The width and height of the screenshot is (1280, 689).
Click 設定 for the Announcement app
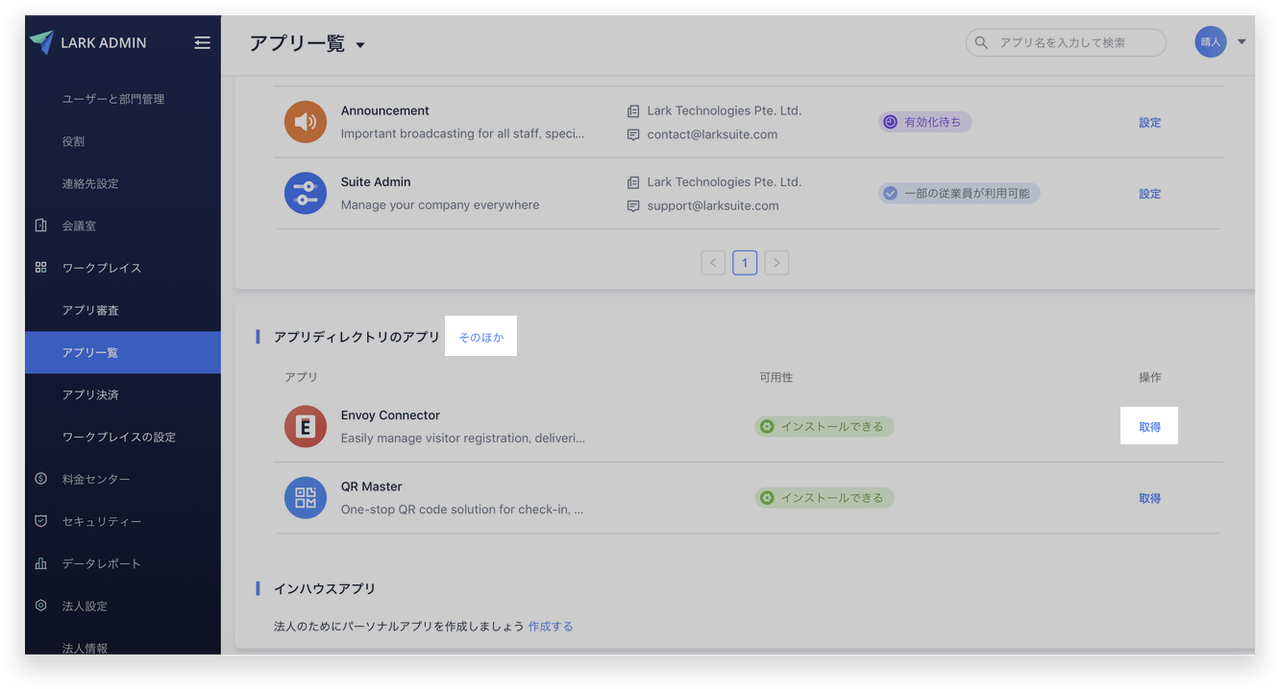(1149, 123)
